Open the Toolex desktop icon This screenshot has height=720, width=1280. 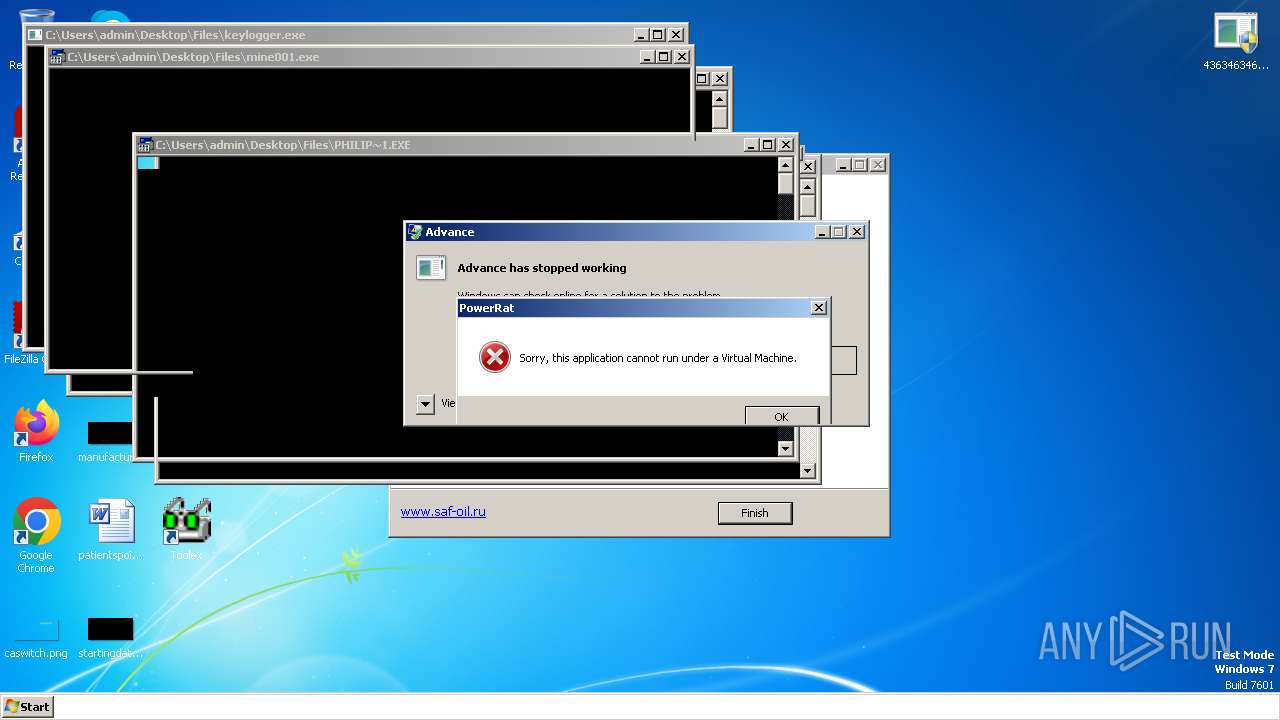point(186,529)
